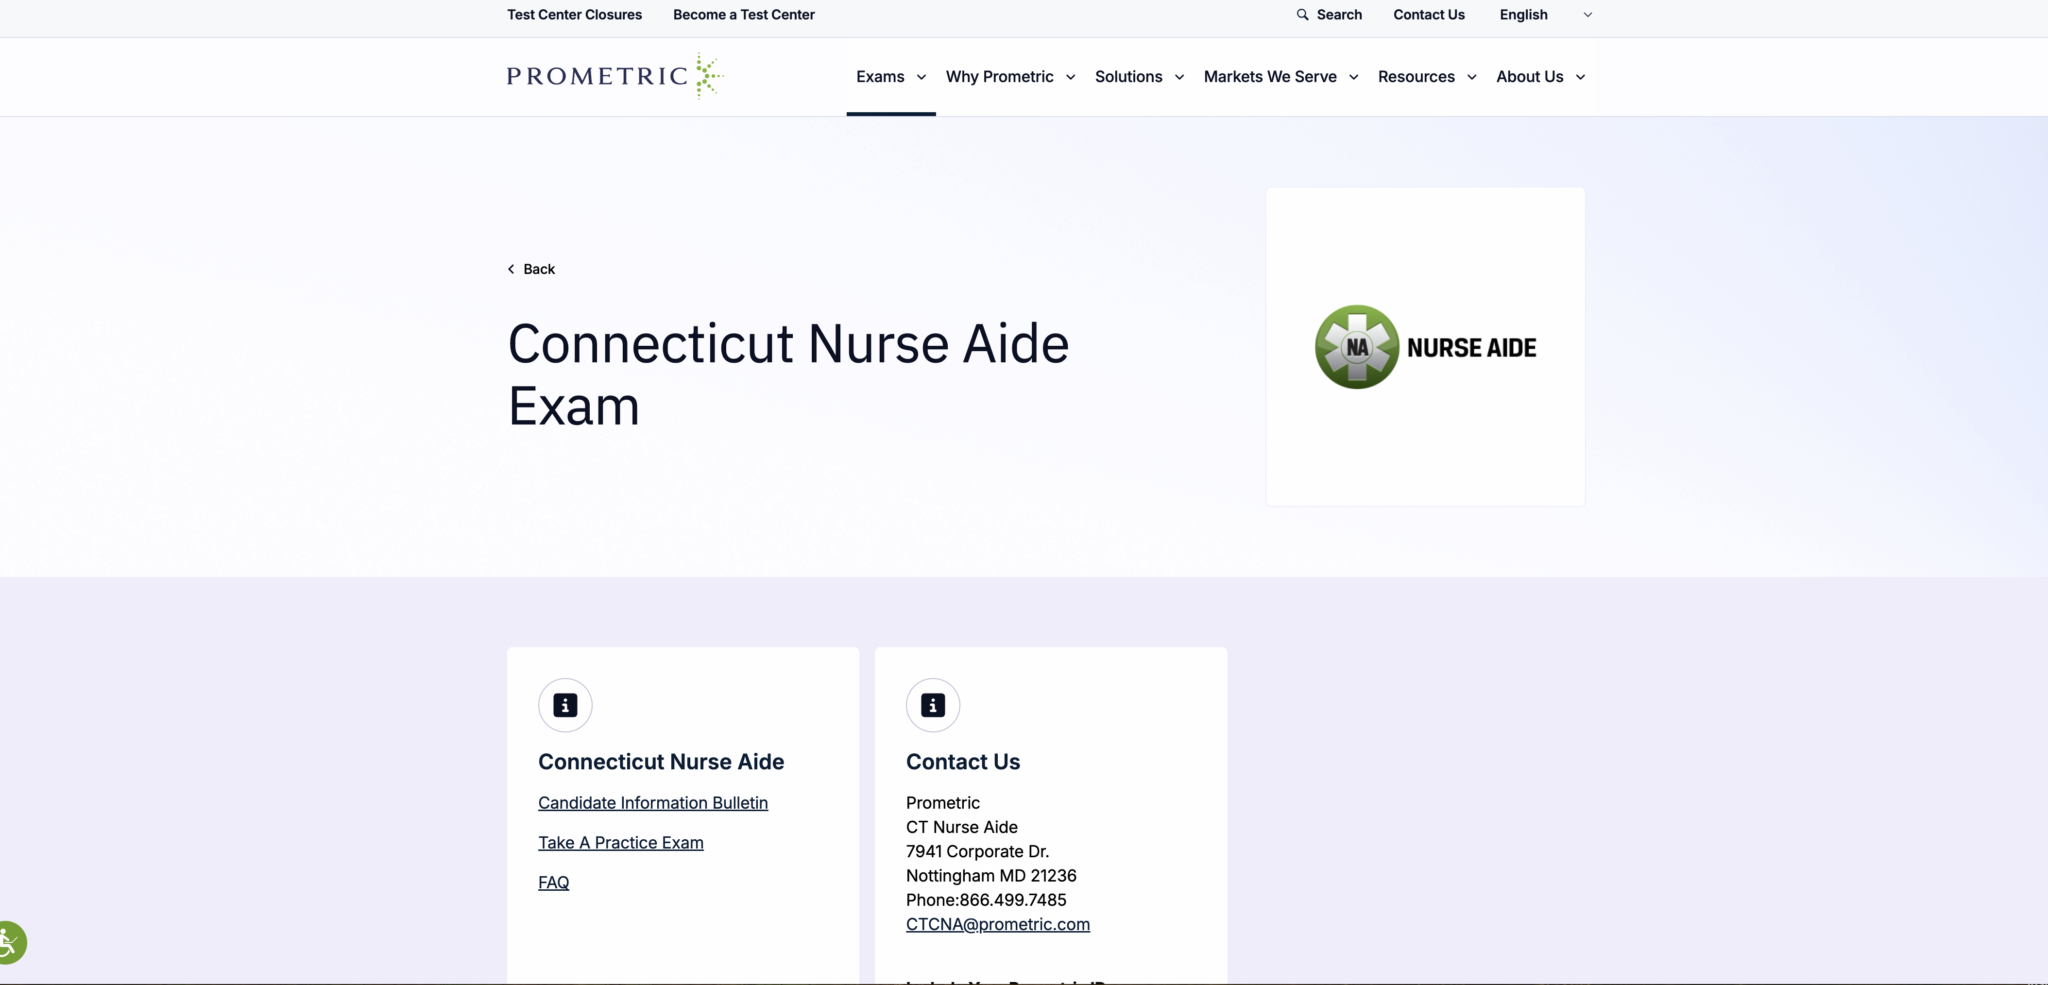Click the CTCNA@prometric.com email link
Screen dimensions: 2048x985
click(997, 924)
